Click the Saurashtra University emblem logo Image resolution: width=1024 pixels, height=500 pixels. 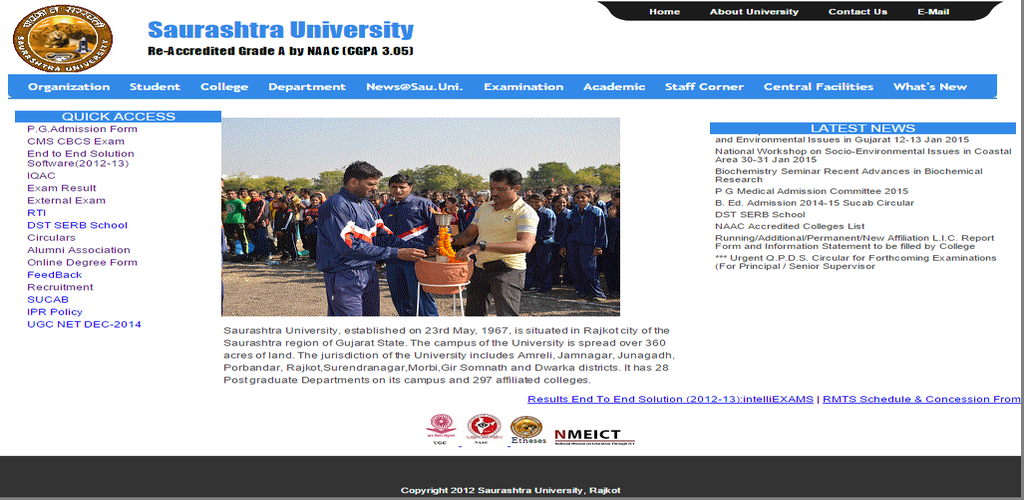tap(62, 38)
